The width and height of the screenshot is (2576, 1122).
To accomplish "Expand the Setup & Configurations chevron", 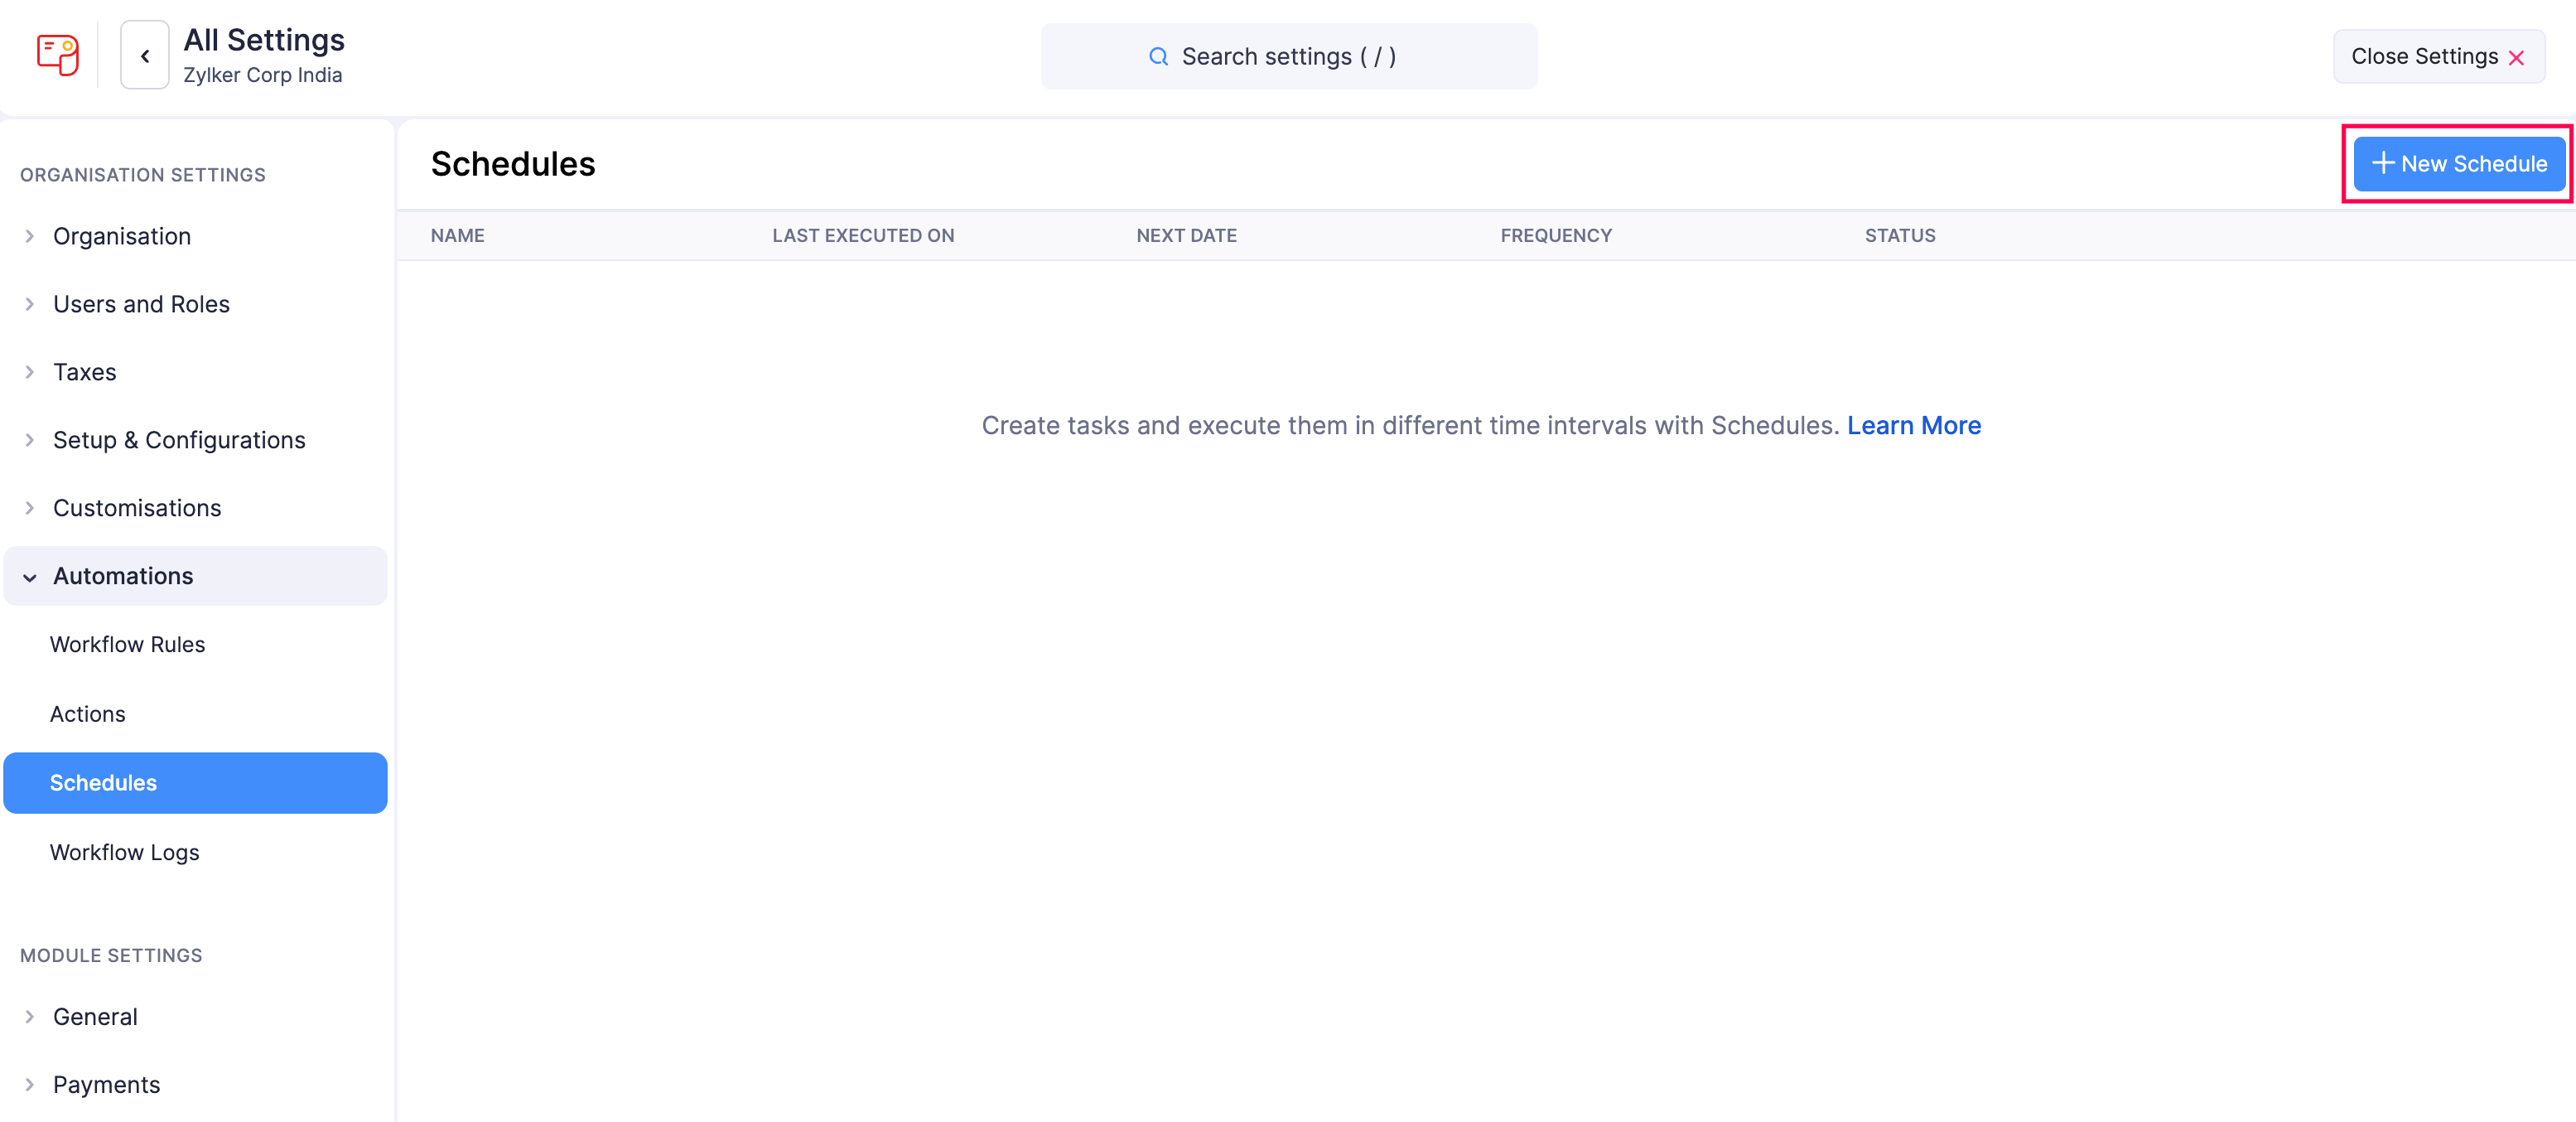I will pos(30,440).
